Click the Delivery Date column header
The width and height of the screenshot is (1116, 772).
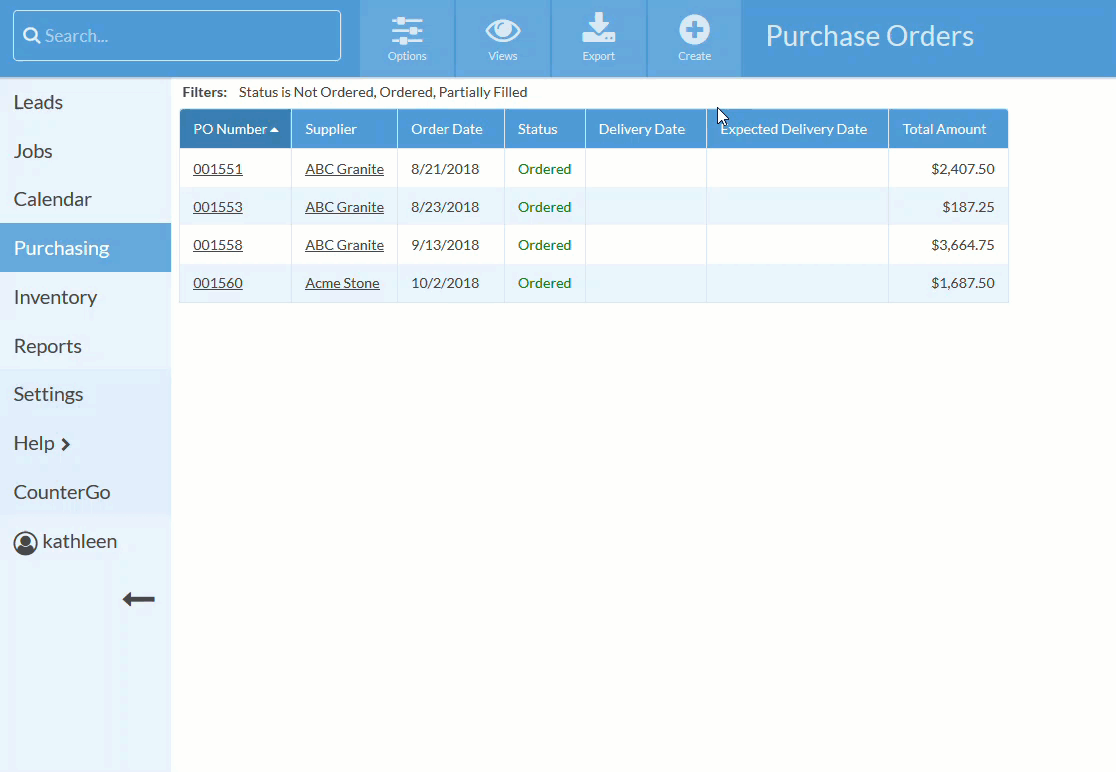(x=641, y=128)
